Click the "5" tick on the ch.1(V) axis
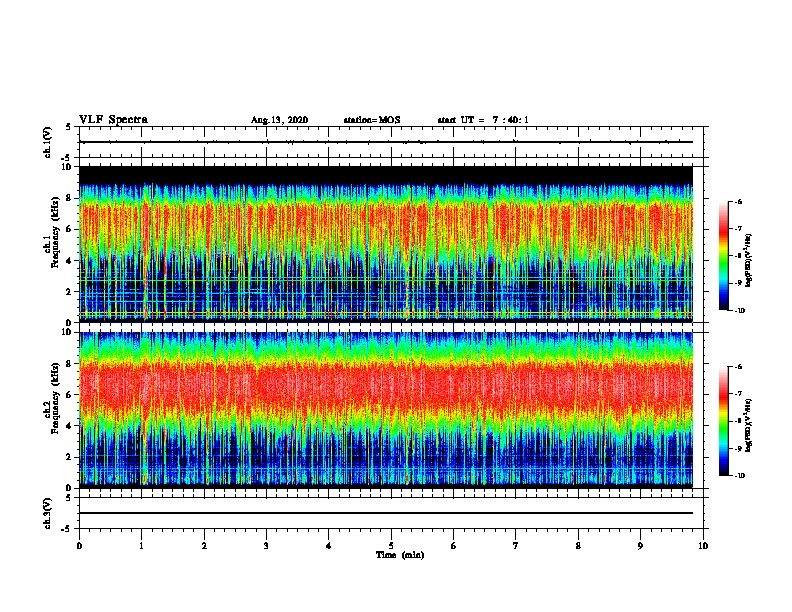Screen dimensions: 792x612 click(68, 127)
